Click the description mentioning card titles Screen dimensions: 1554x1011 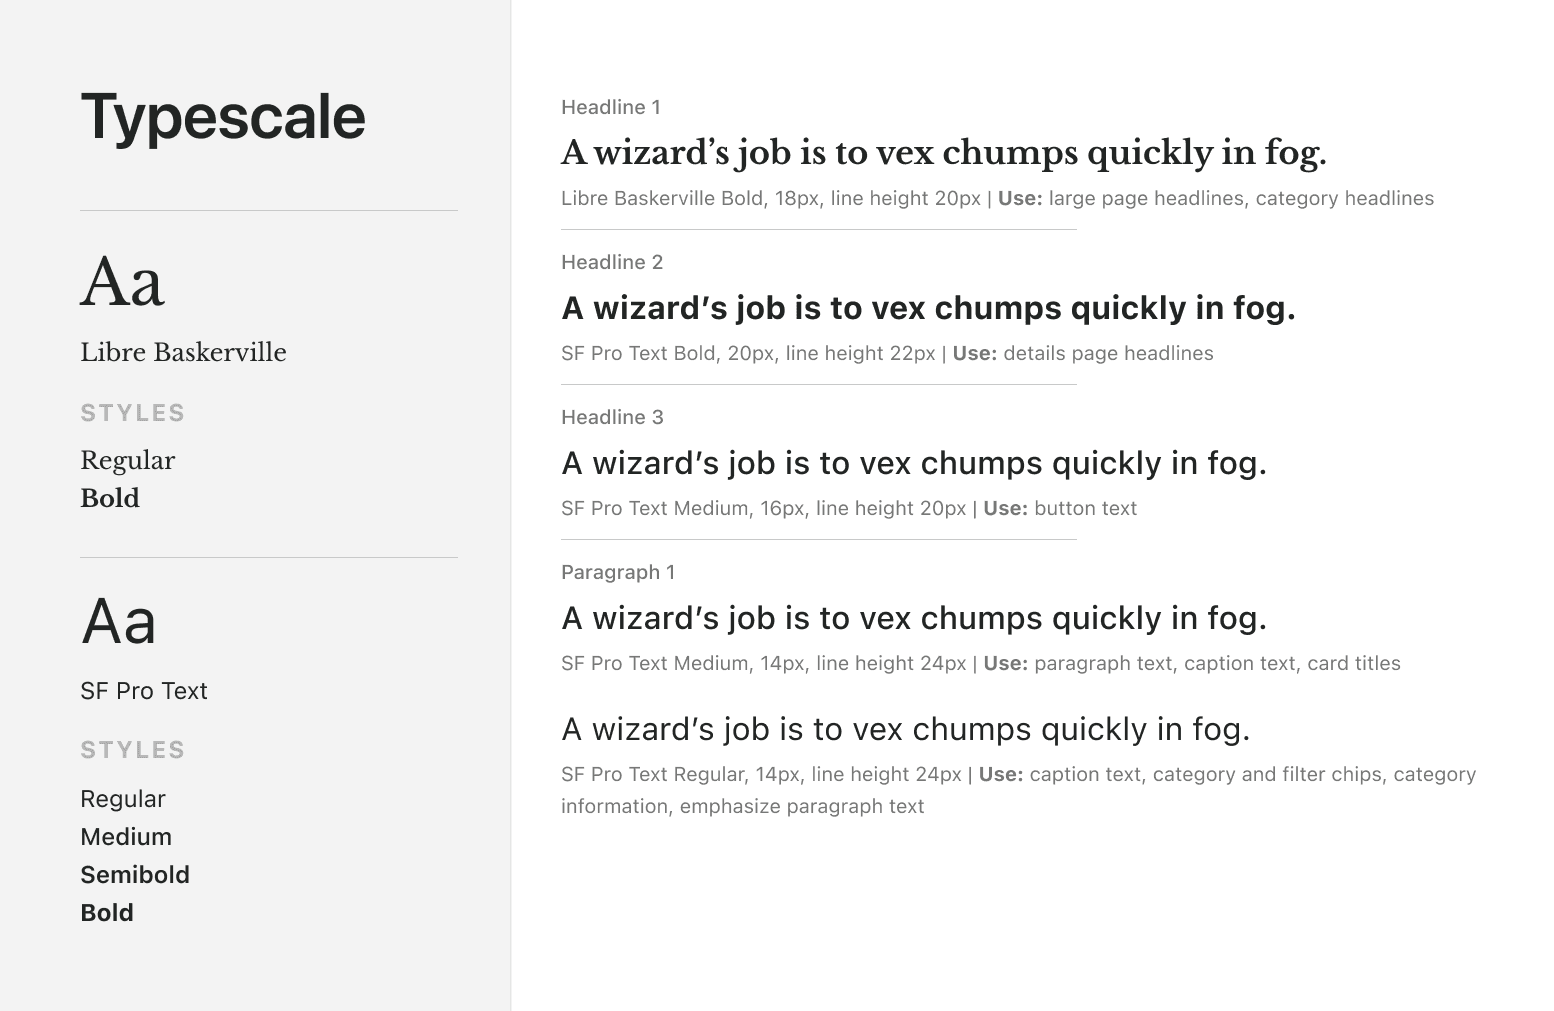click(980, 663)
